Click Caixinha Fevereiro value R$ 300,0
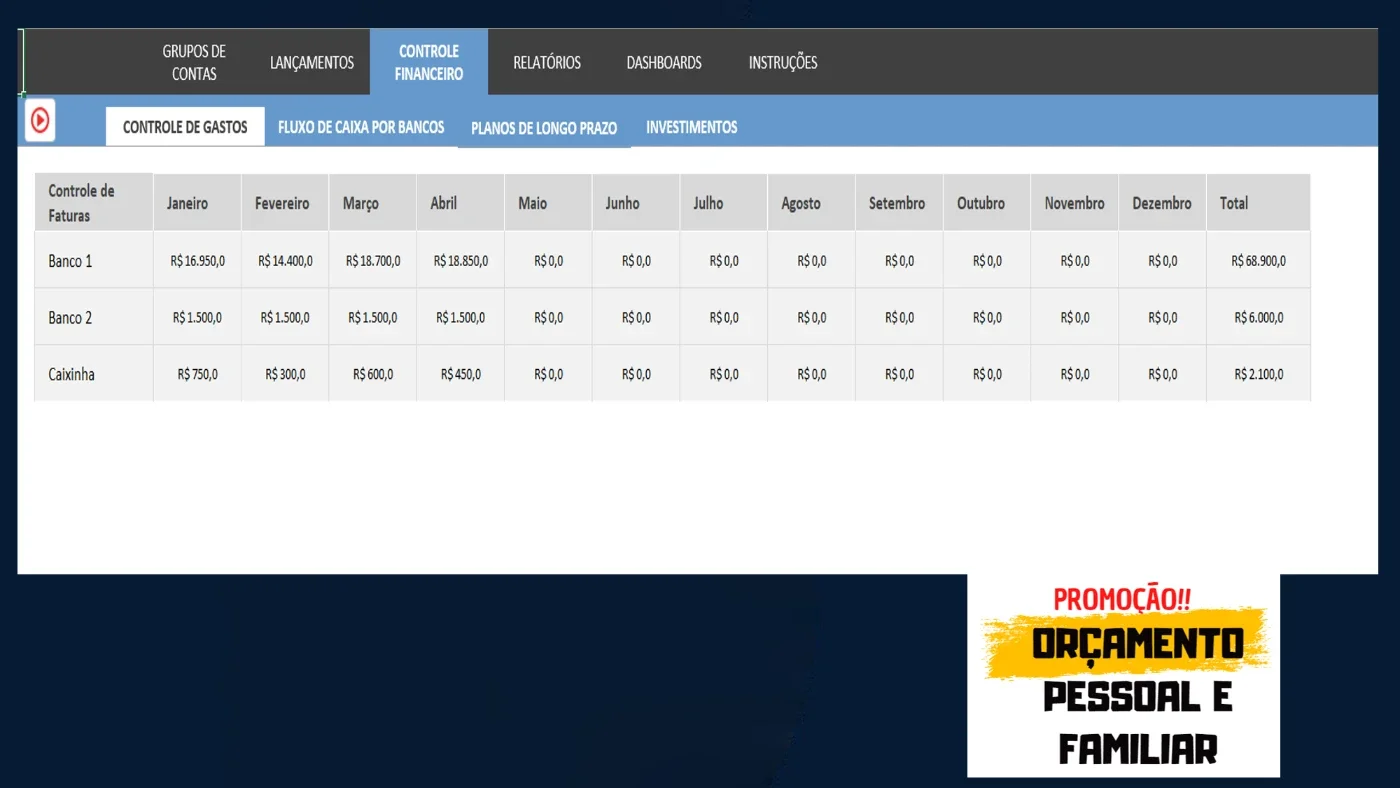This screenshot has height=788, width=1400. (x=285, y=374)
